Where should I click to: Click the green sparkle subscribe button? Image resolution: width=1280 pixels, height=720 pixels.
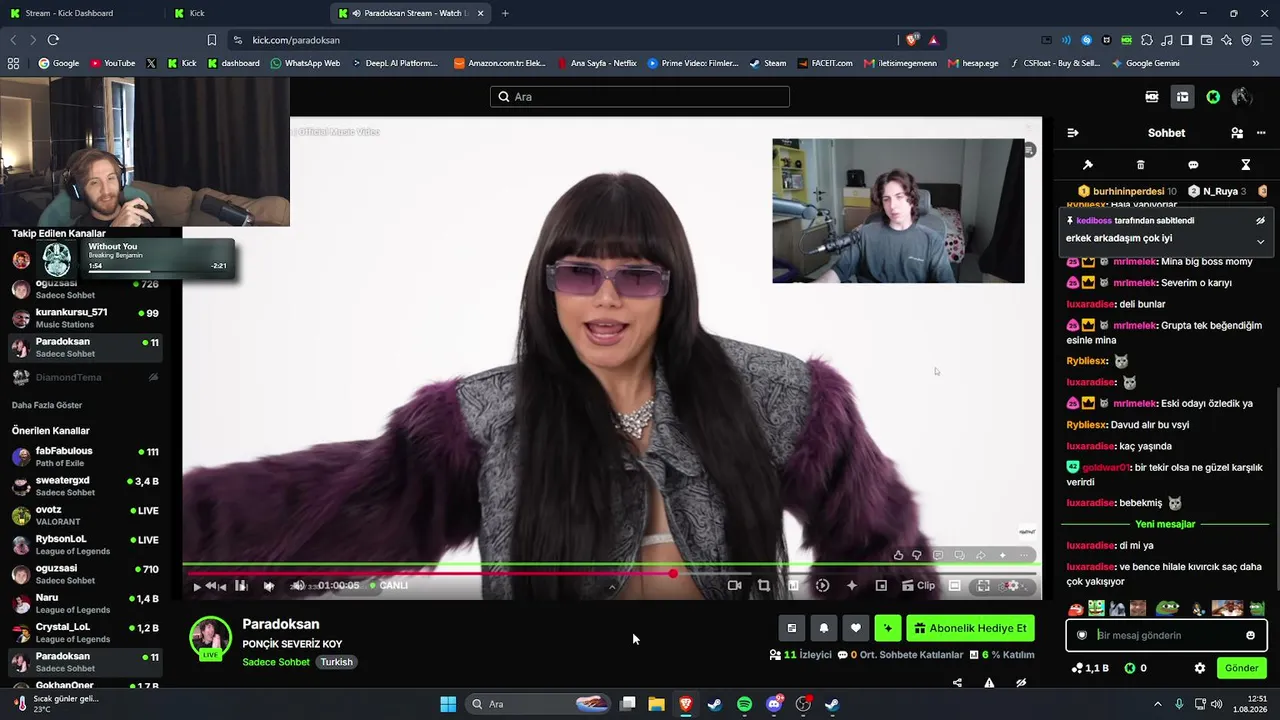pos(887,628)
